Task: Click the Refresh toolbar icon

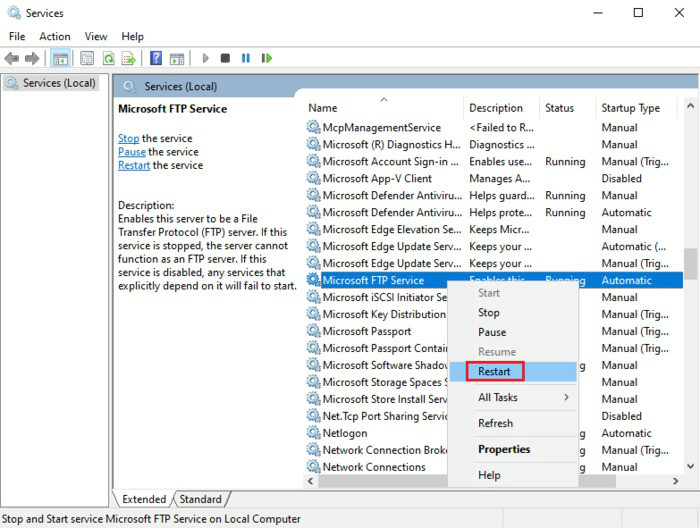Action: coord(108,59)
